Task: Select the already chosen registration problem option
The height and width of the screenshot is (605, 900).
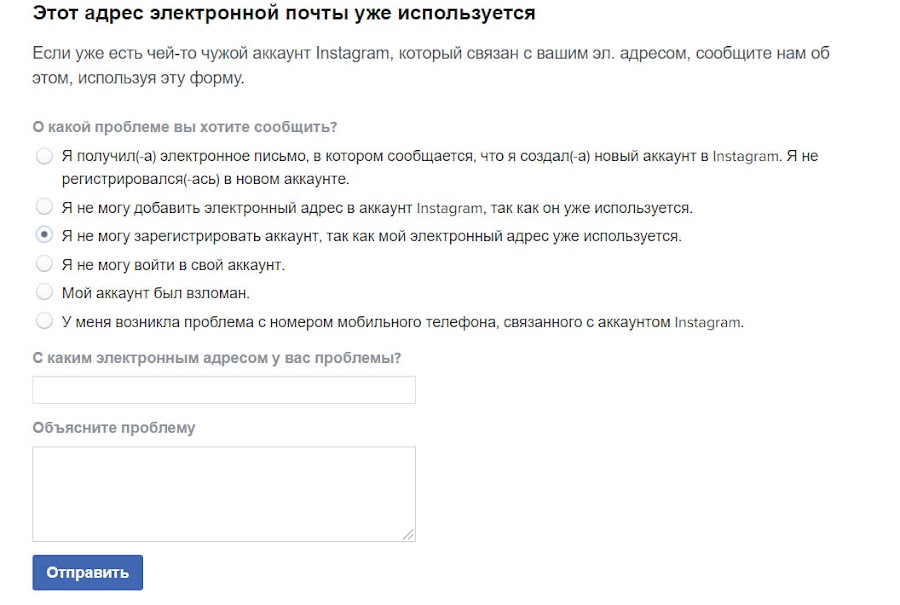Action: (x=44, y=234)
